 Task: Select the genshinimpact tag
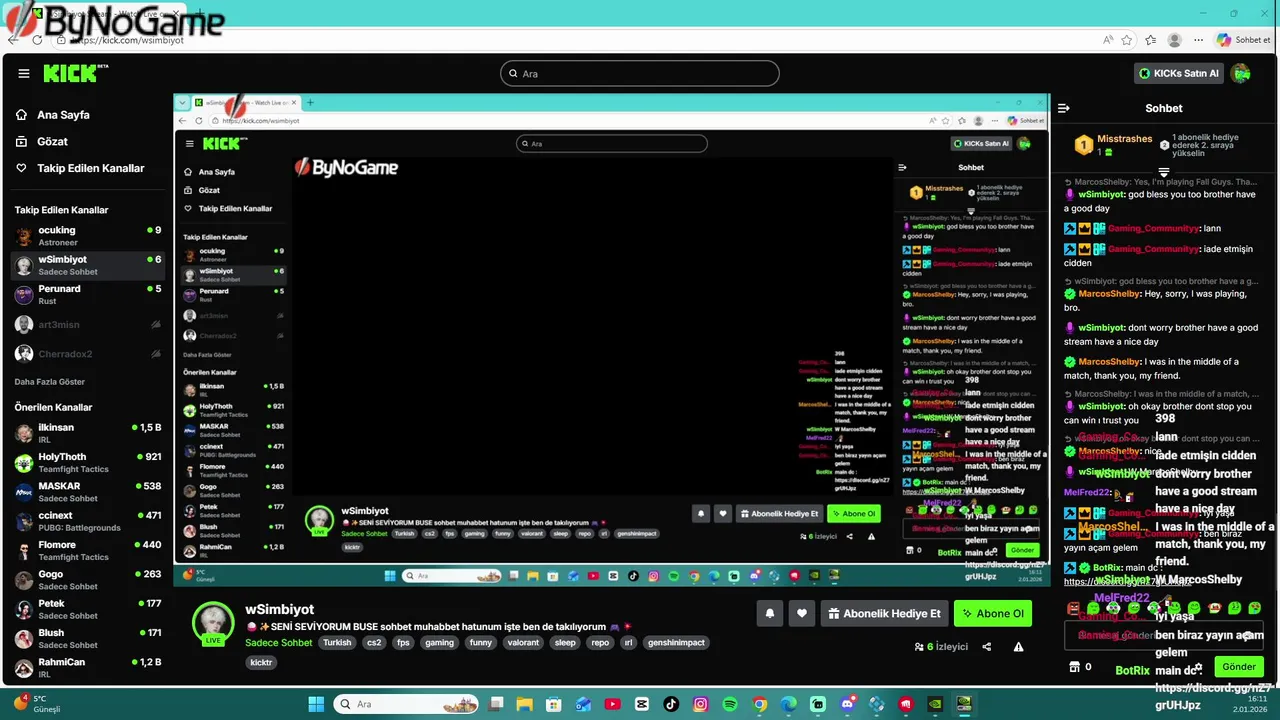[678, 642]
